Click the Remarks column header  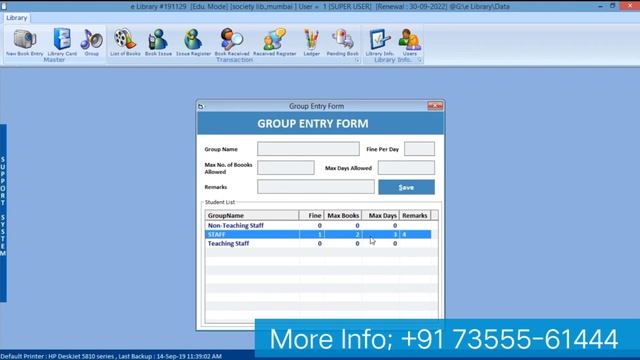coord(415,216)
